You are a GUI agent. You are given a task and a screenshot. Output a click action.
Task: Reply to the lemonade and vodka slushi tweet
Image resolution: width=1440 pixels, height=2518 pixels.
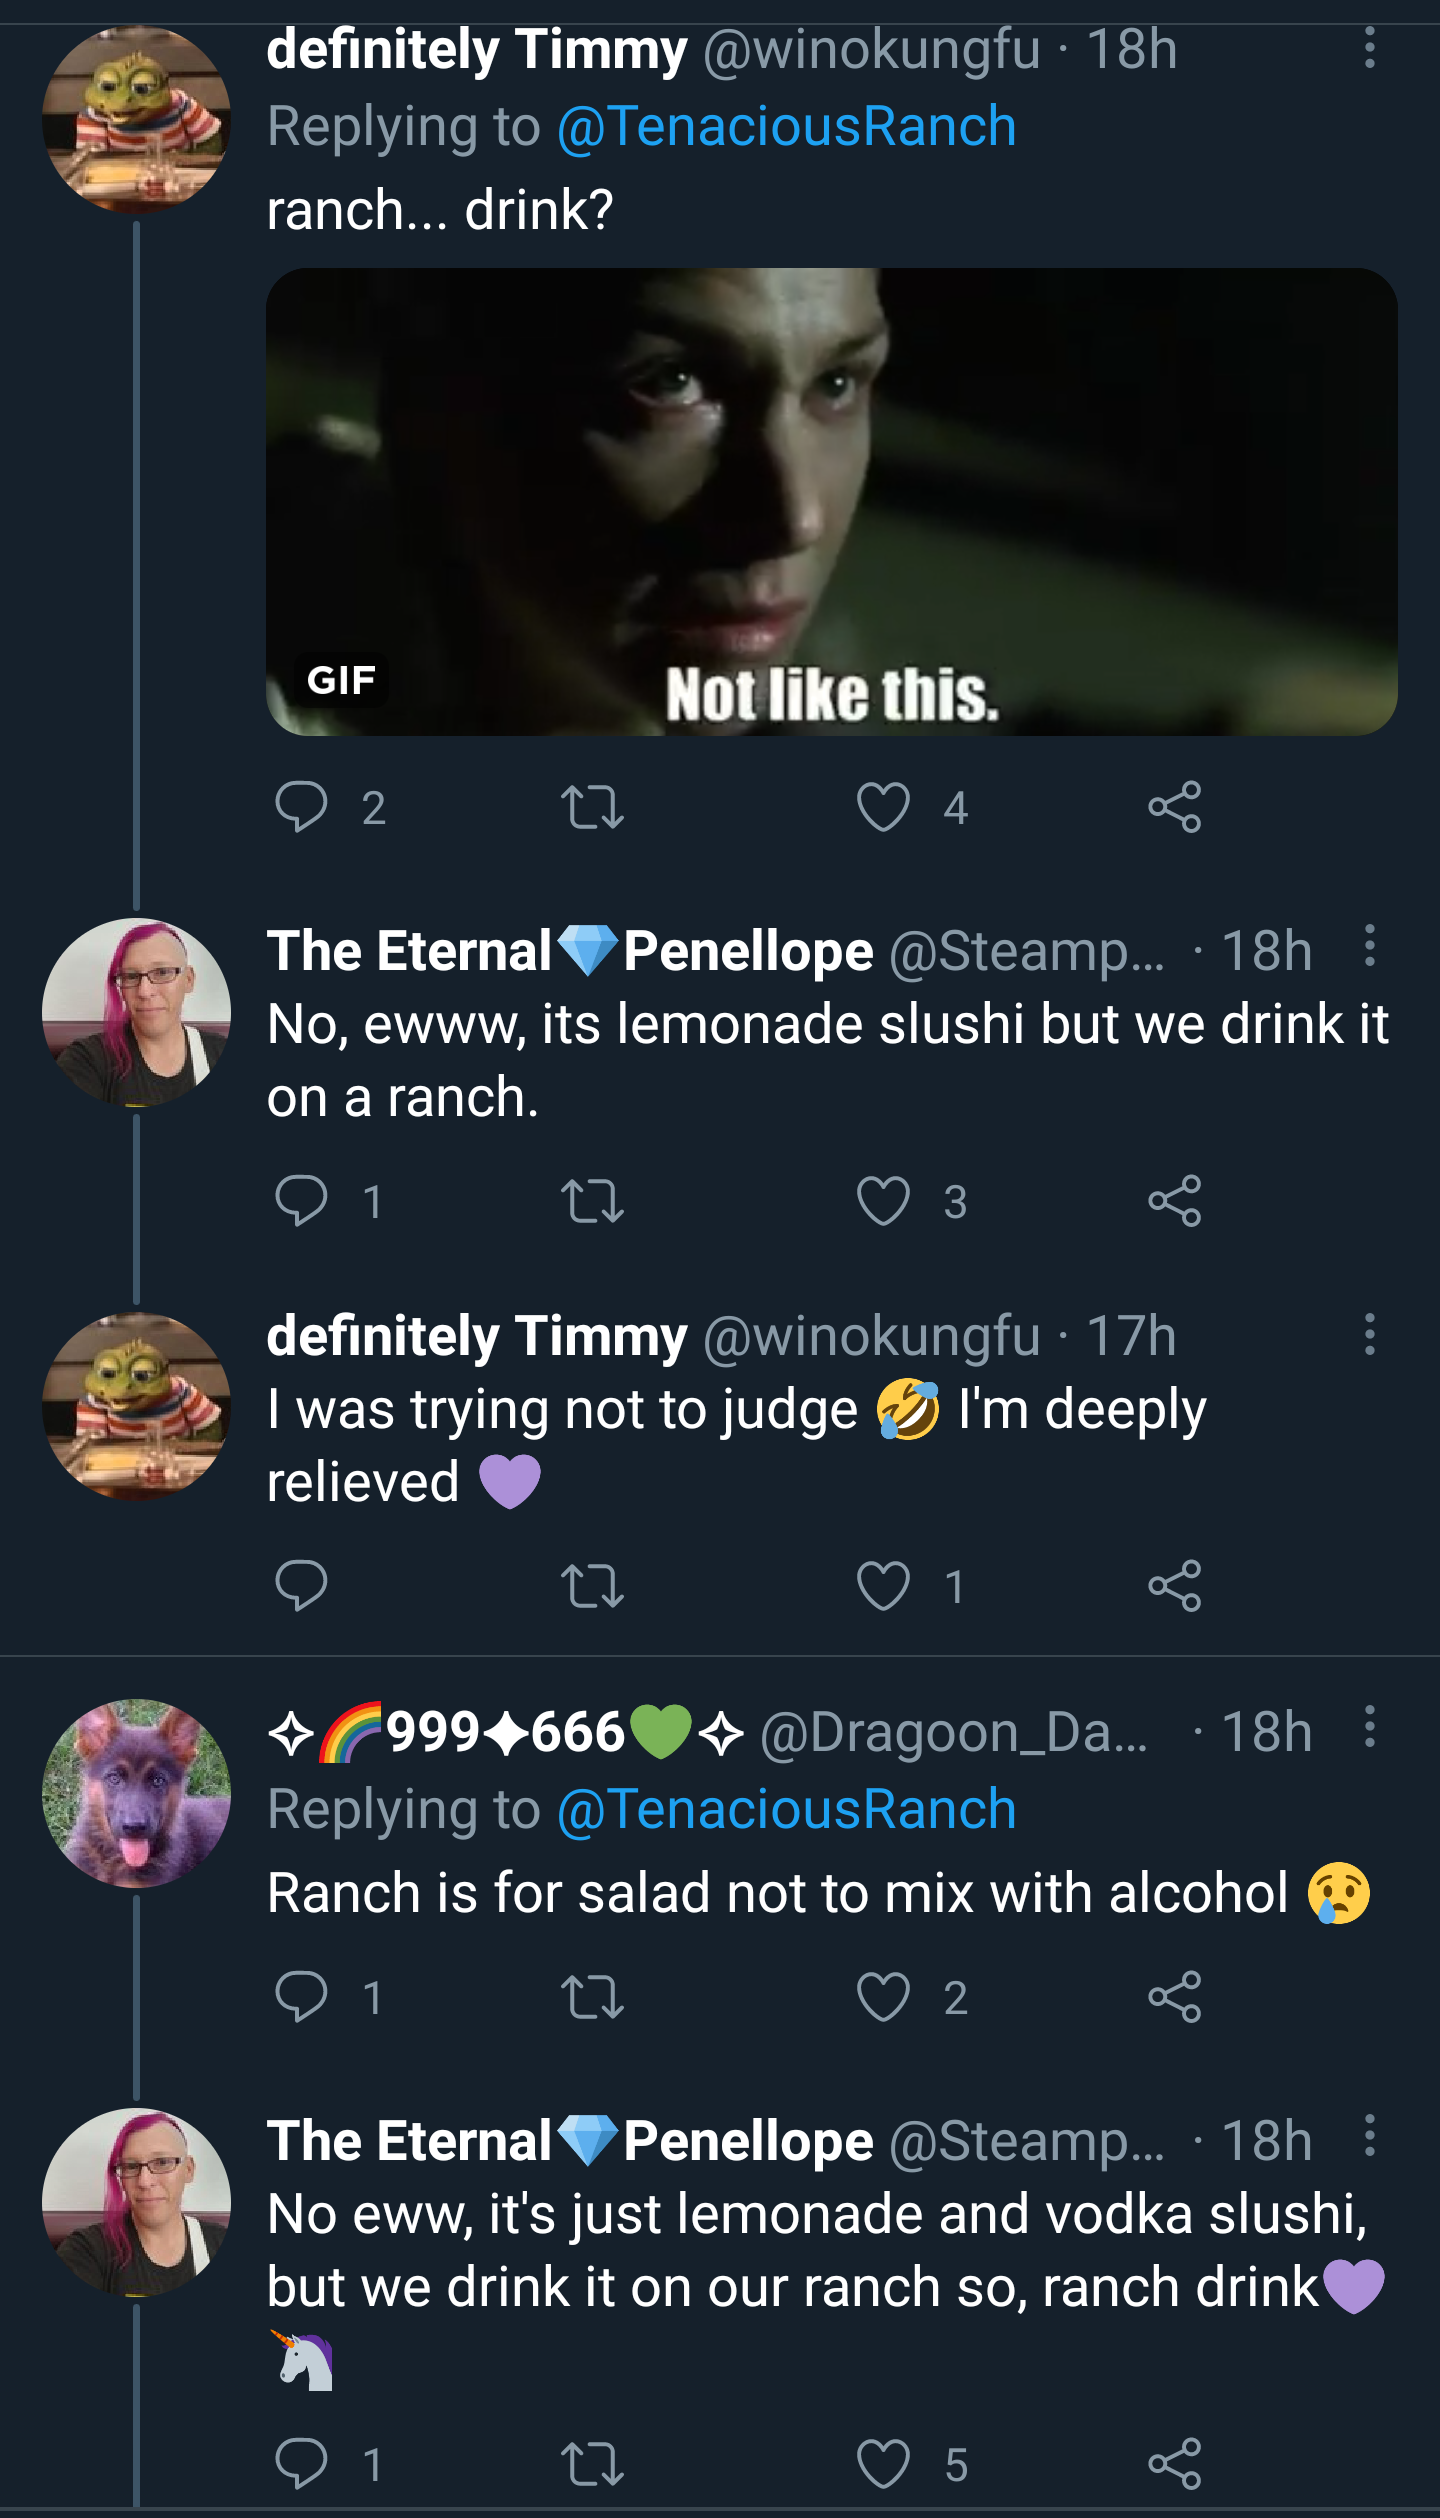(x=301, y=2463)
